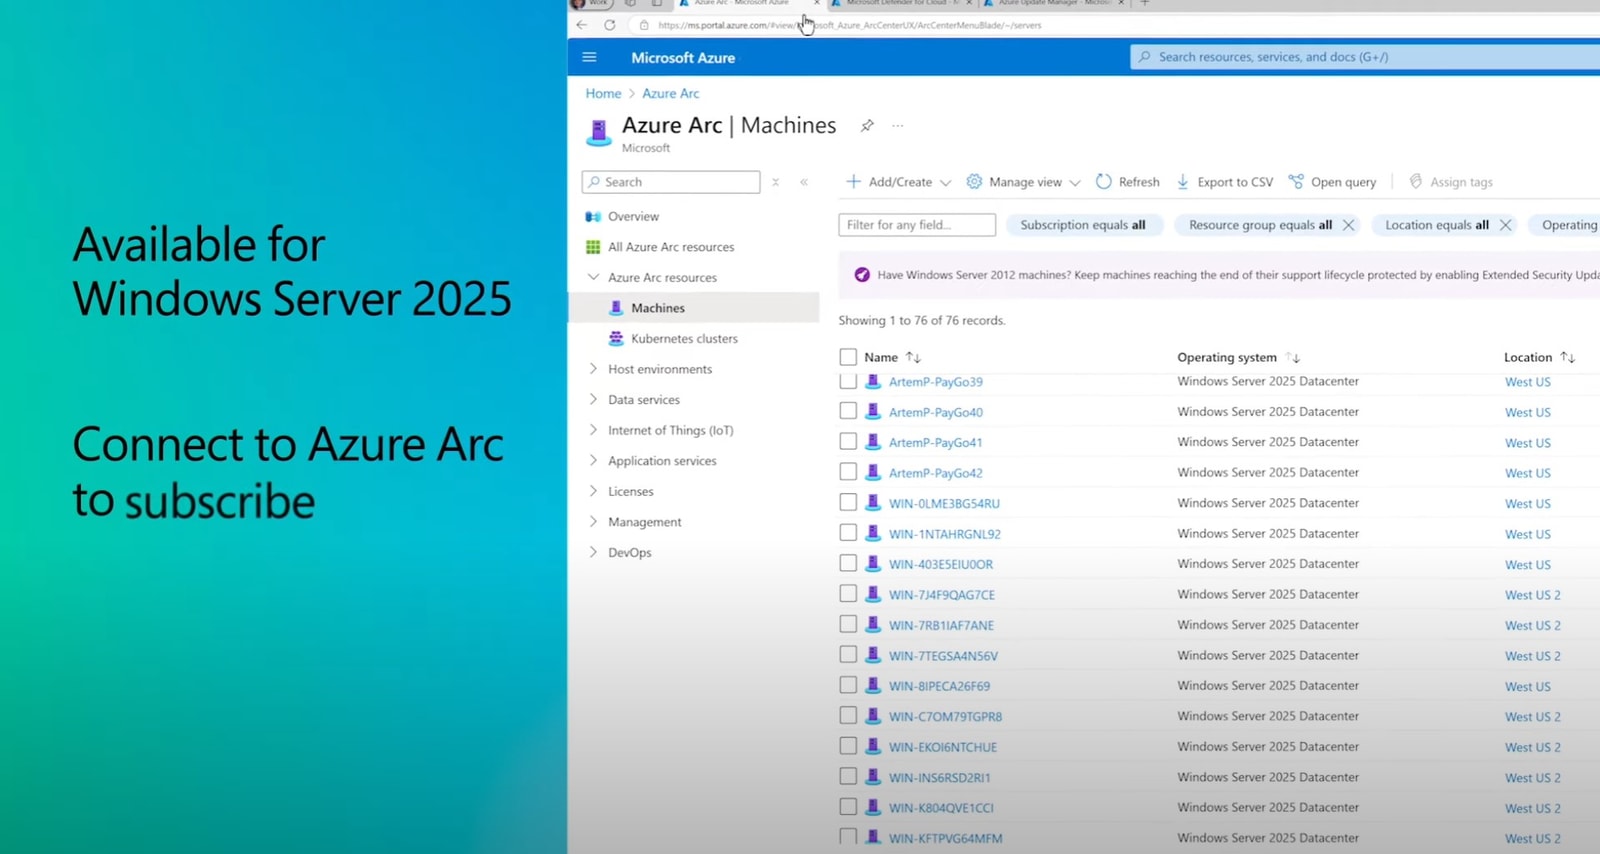Screen dimensions: 1600x854
Task: Check the box for WIN-7RB1IAF7ANE
Action: coord(848,624)
